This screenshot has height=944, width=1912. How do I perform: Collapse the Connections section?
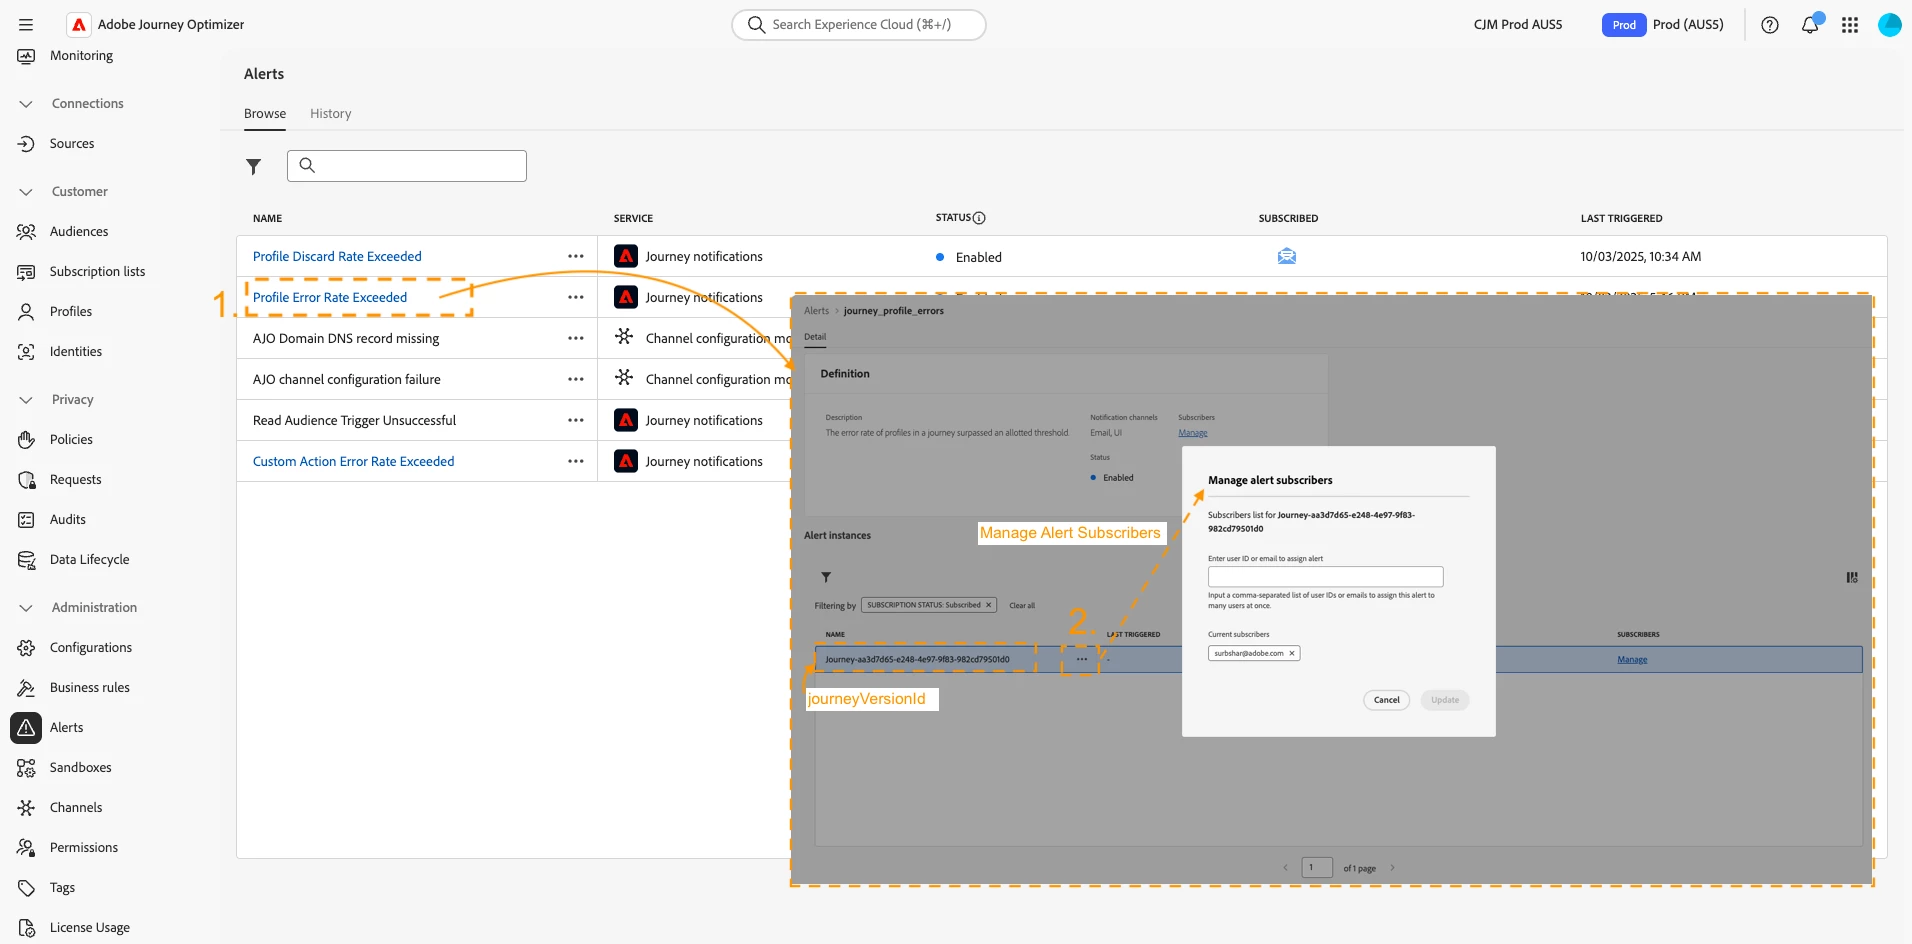(x=26, y=104)
